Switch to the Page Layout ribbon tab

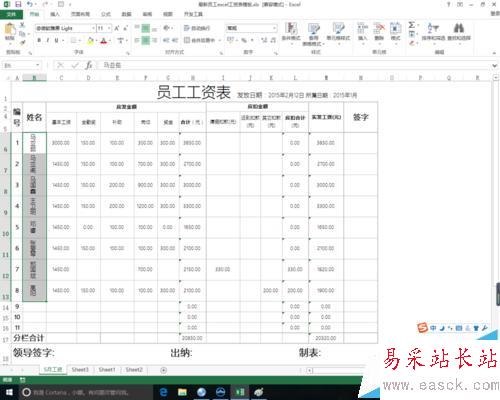point(80,14)
